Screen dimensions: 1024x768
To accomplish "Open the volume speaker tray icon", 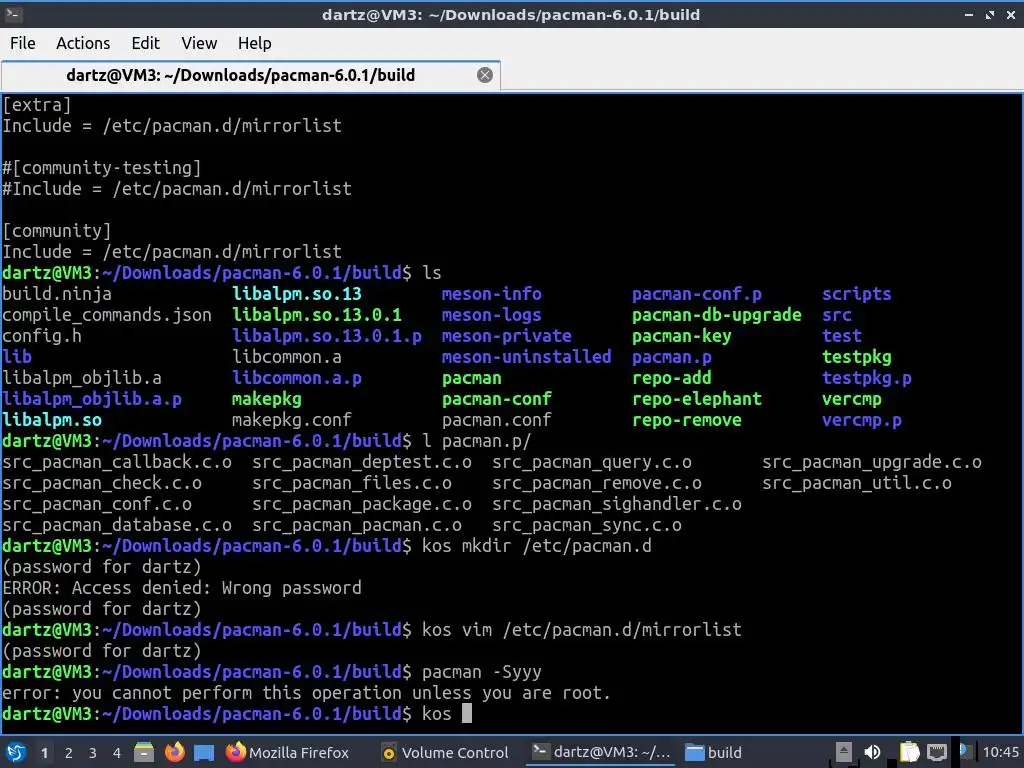I will pos(872,752).
